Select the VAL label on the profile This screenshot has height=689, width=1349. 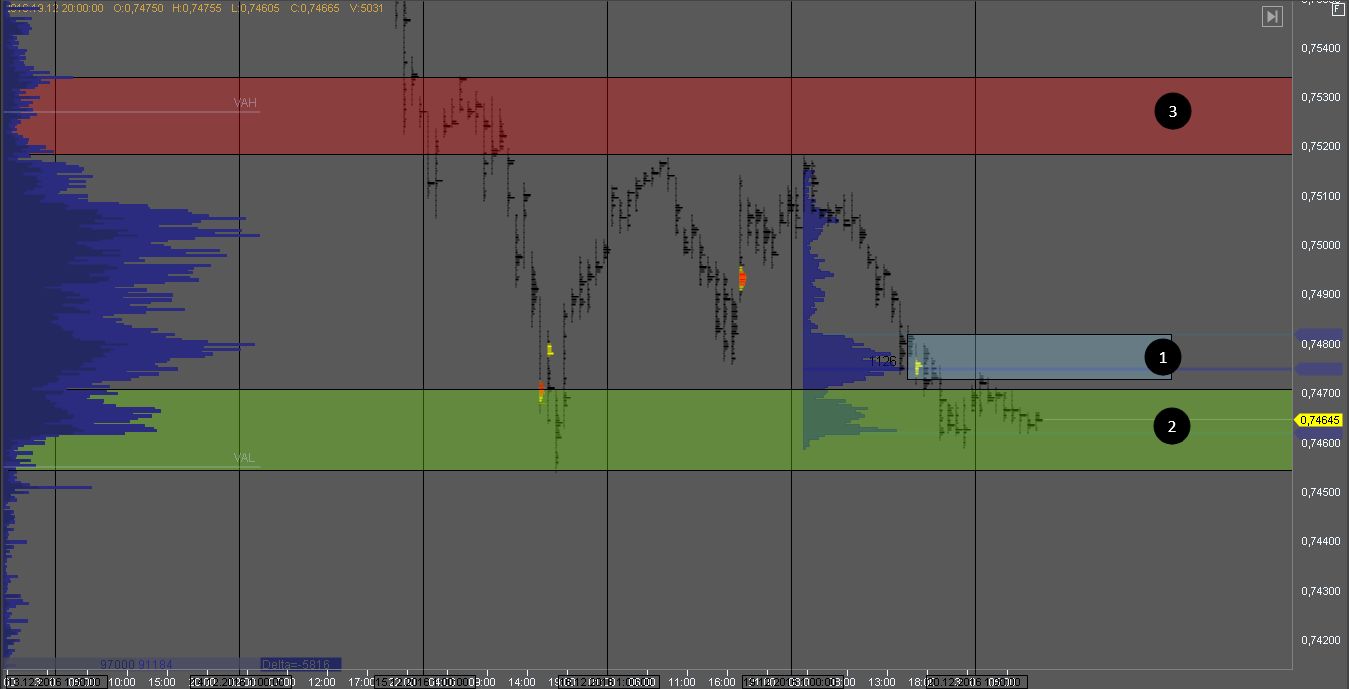(245, 458)
